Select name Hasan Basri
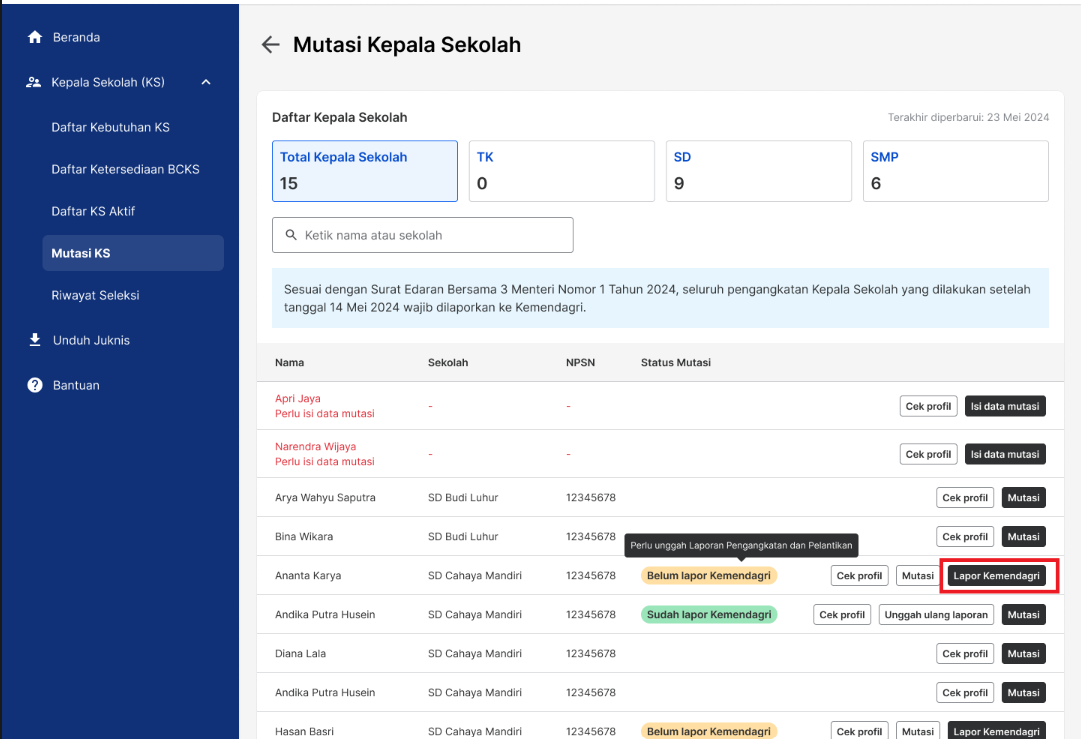This screenshot has height=739, width=1081. click(x=304, y=731)
